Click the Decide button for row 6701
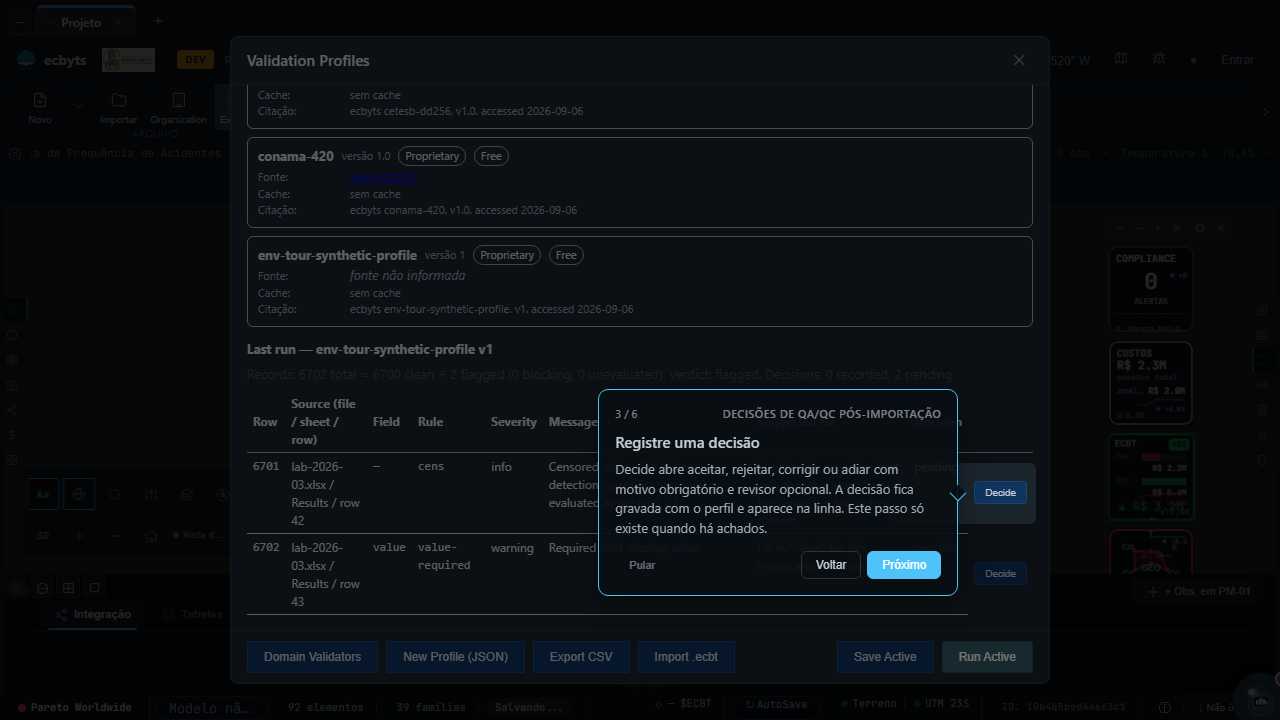 (1000, 493)
